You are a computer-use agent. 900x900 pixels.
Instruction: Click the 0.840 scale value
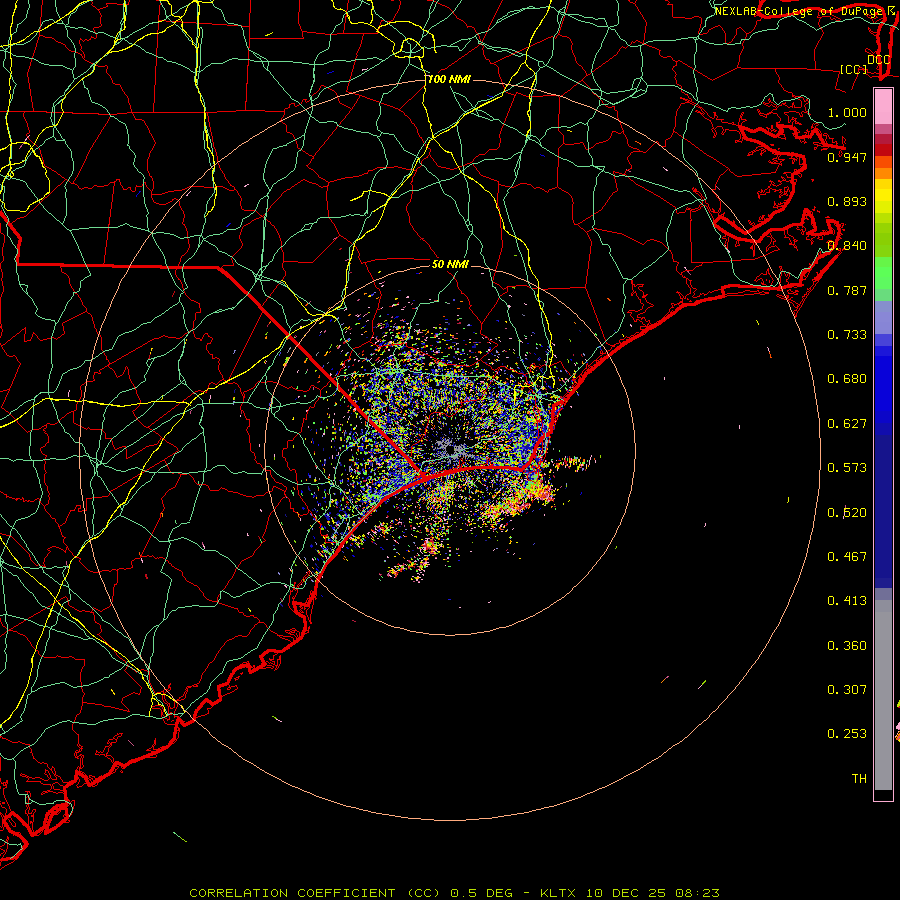point(847,246)
